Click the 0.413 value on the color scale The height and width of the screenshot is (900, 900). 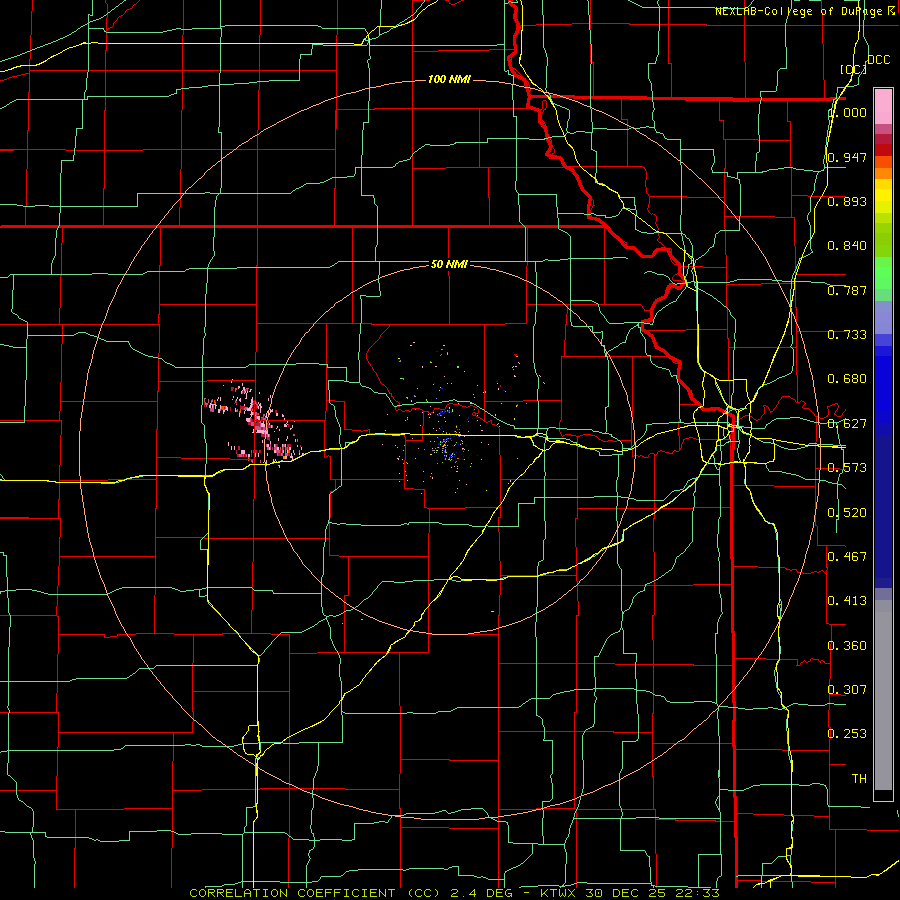pos(847,601)
